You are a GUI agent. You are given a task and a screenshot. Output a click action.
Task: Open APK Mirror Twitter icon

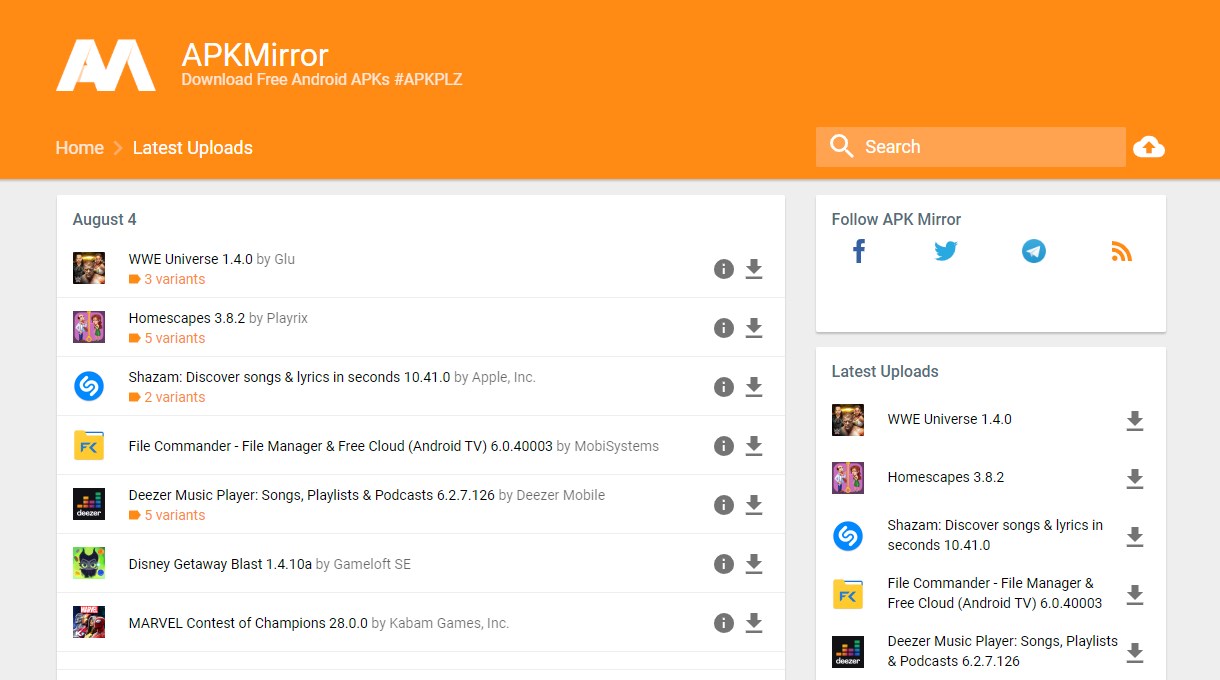(946, 251)
